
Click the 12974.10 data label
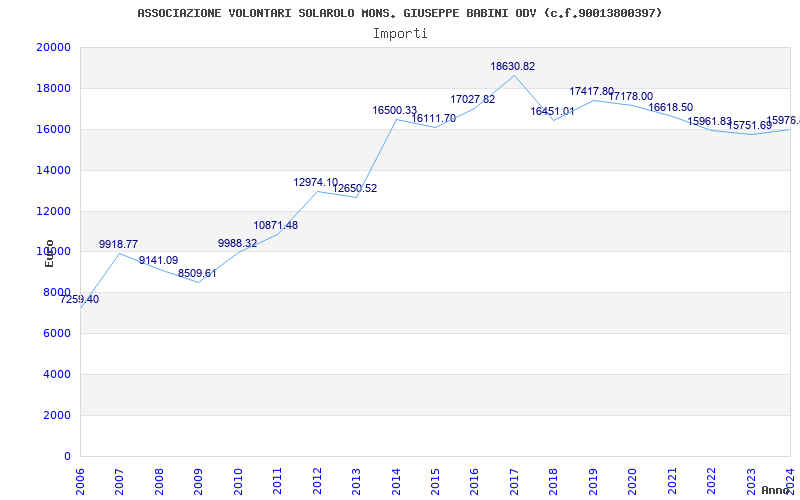tap(315, 182)
